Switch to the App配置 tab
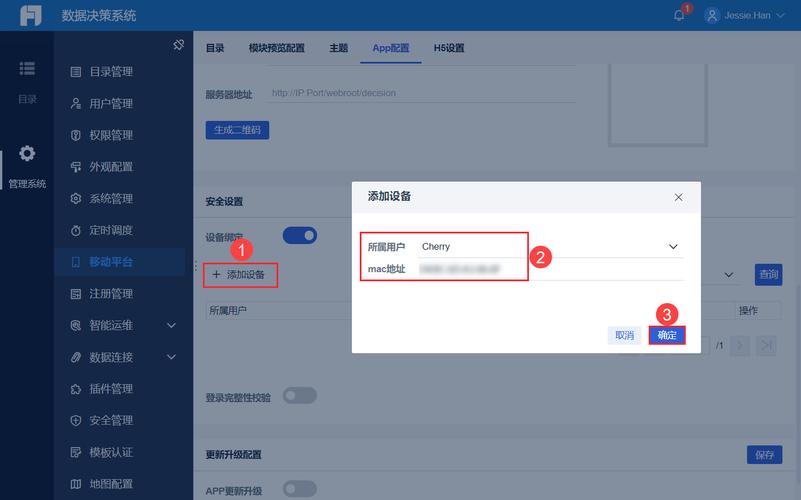801x500 pixels. point(391,48)
